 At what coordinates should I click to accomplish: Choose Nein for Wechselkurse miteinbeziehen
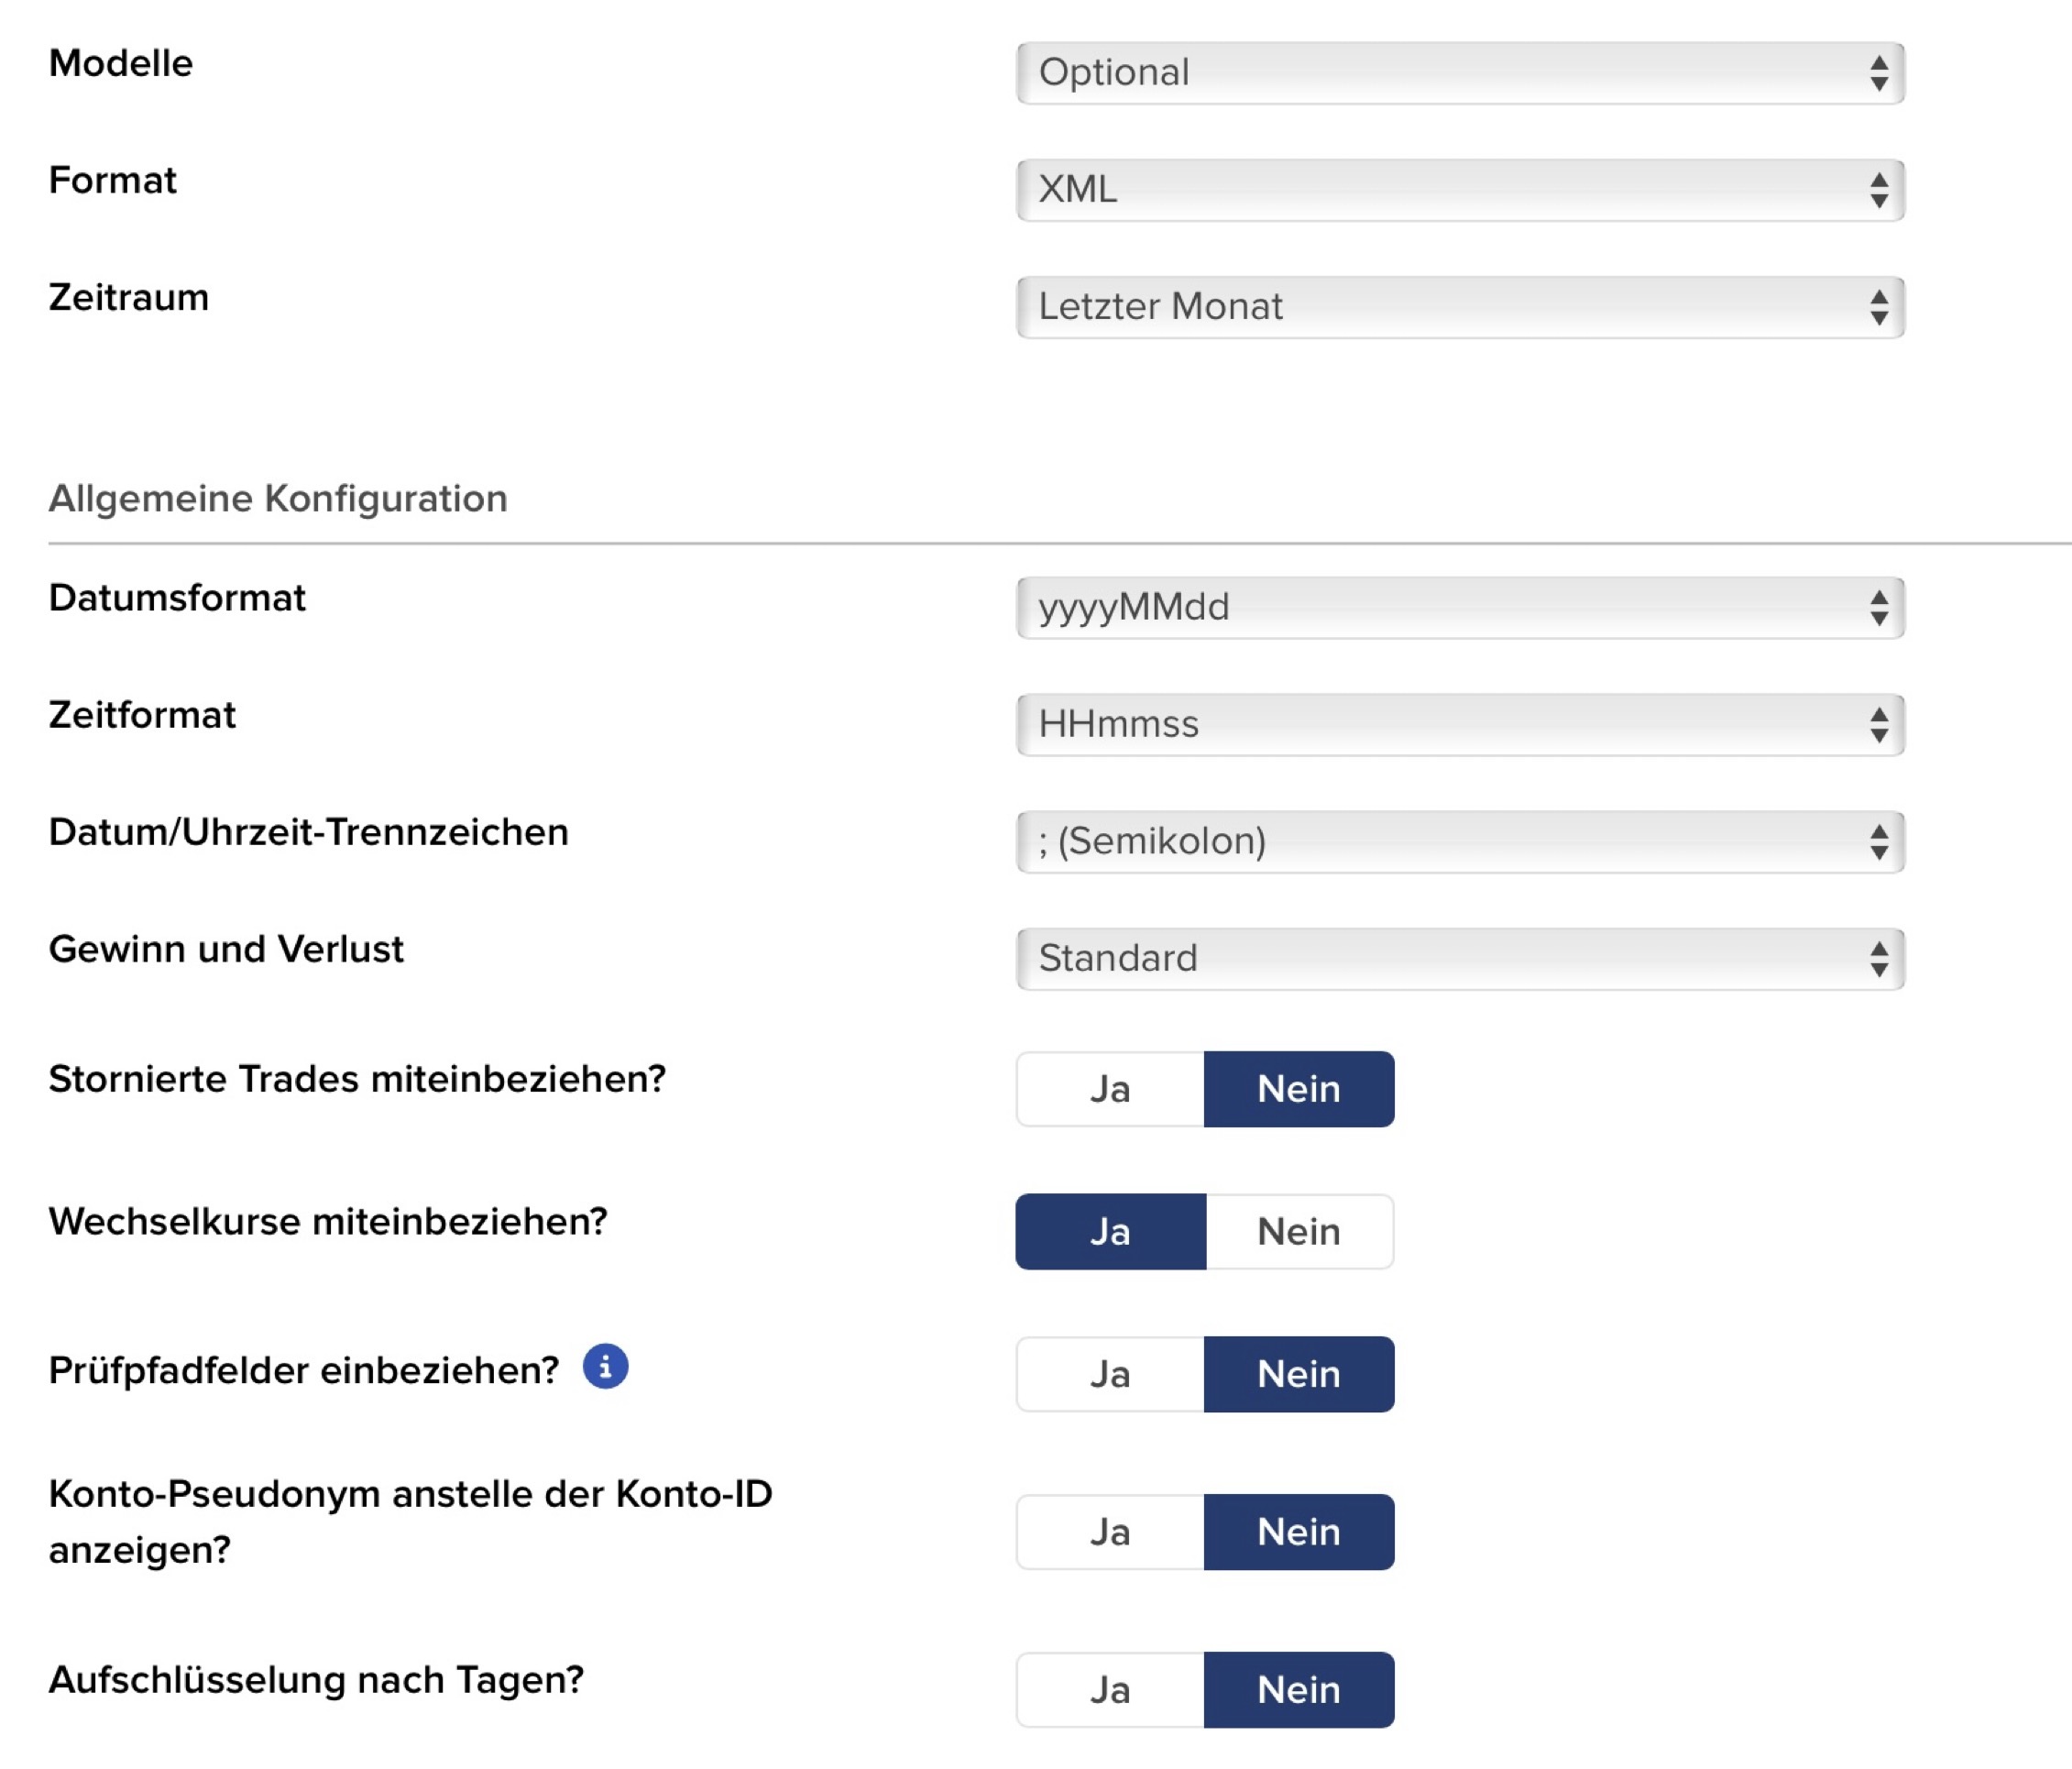point(1298,1231)
